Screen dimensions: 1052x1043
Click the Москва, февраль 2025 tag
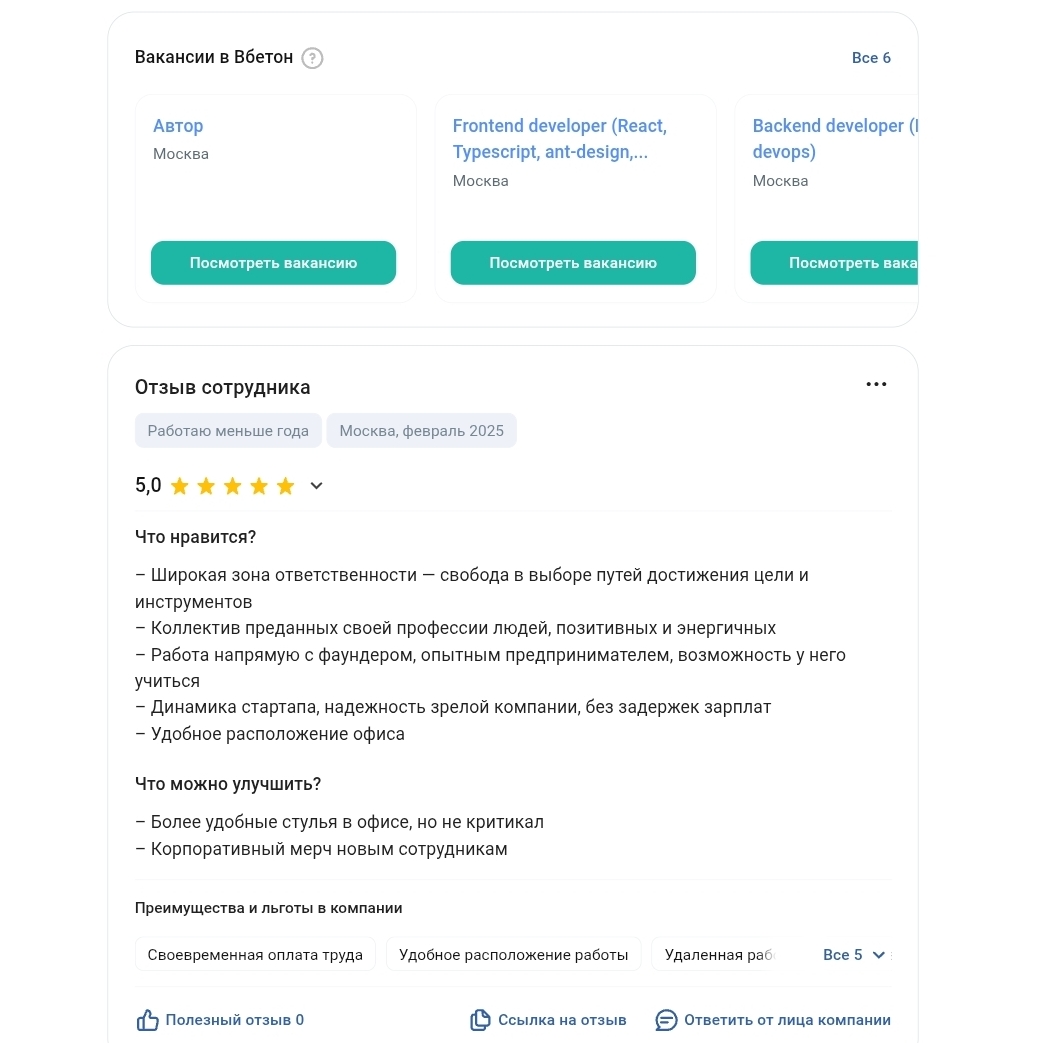[421, 430]
